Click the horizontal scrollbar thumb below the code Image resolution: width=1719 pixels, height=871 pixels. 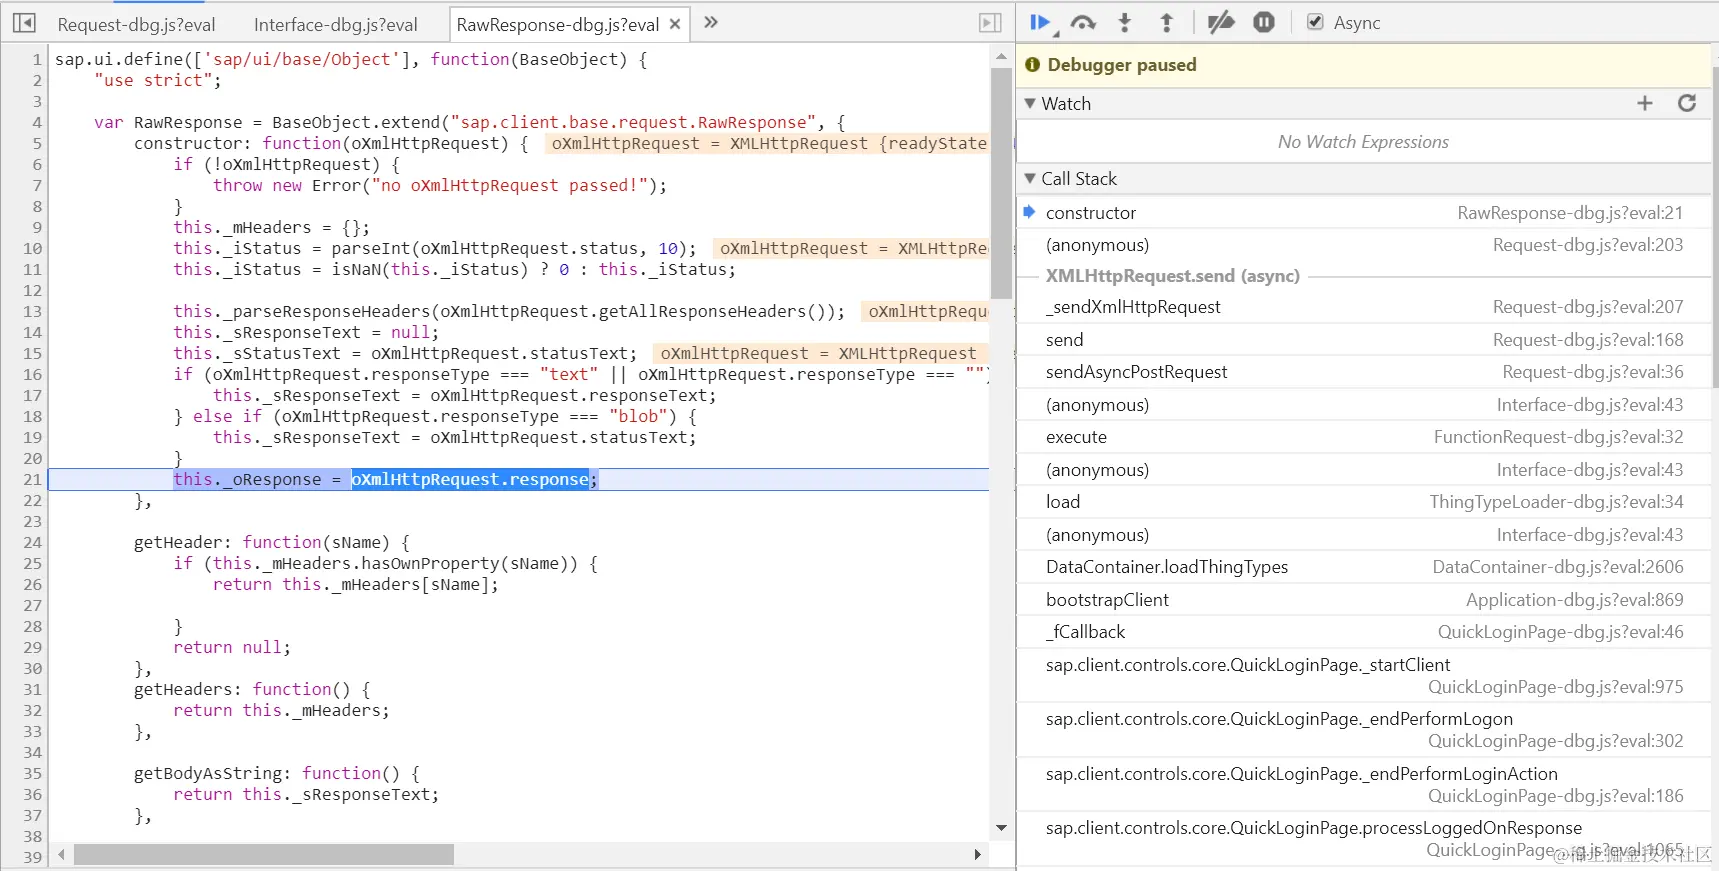264,855
